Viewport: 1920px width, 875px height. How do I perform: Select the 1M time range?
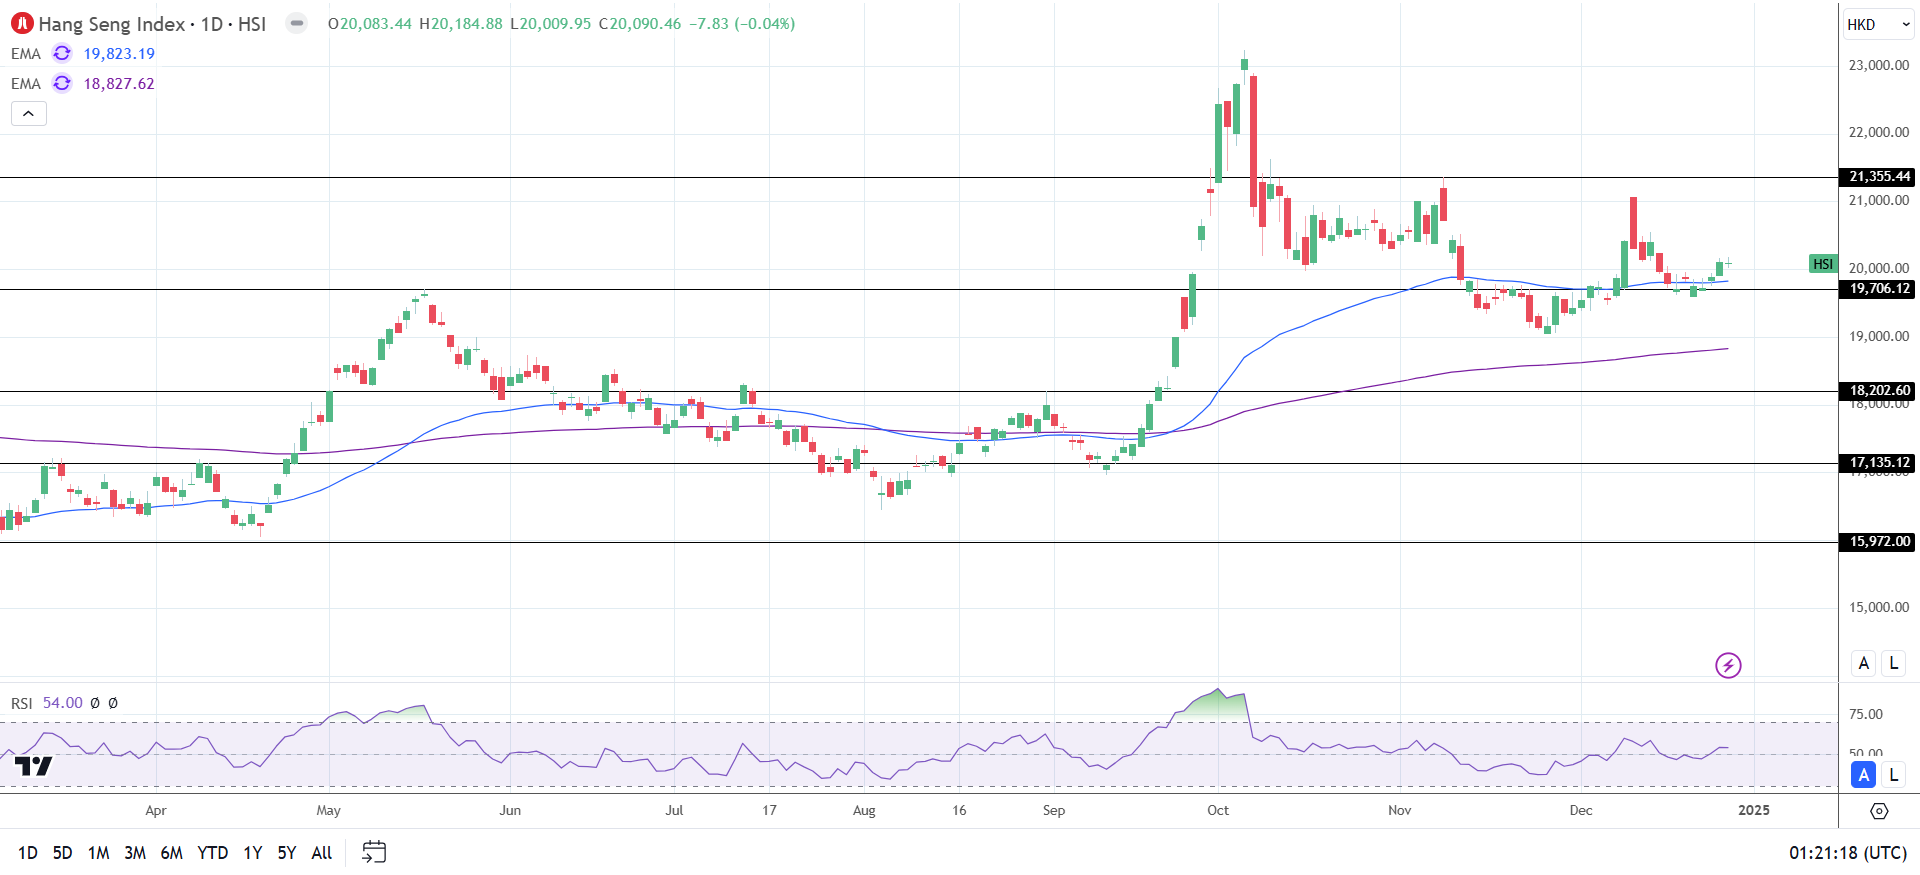(x=98, y=853)
